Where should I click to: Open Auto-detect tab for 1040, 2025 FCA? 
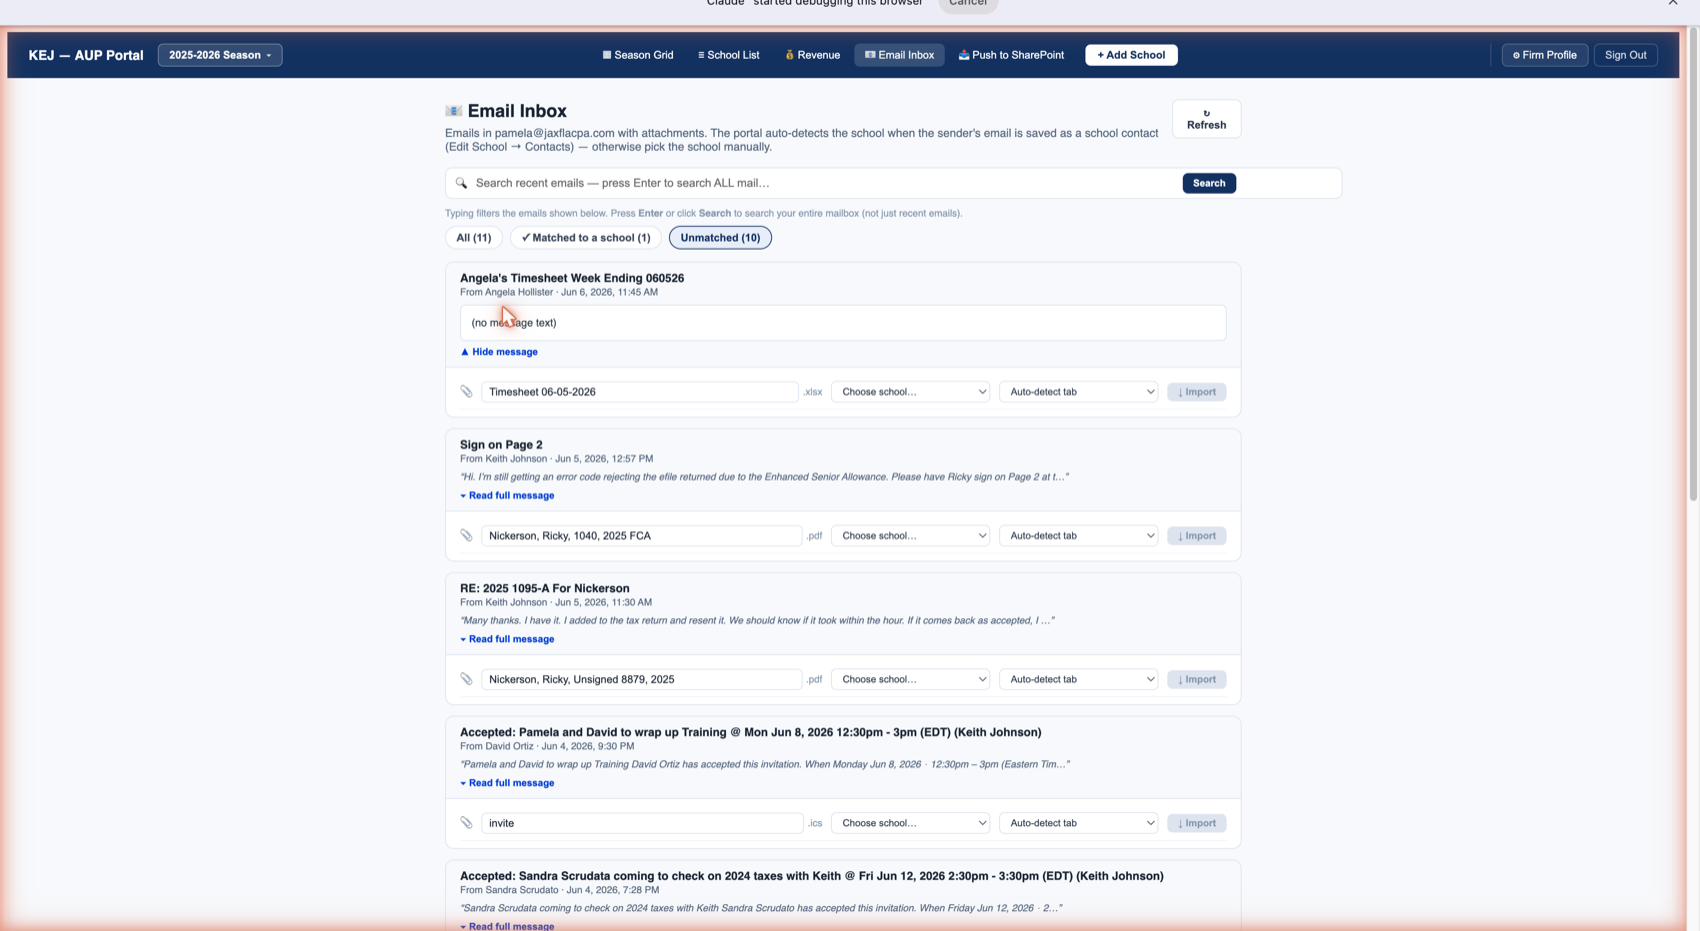pos(1078,536)
